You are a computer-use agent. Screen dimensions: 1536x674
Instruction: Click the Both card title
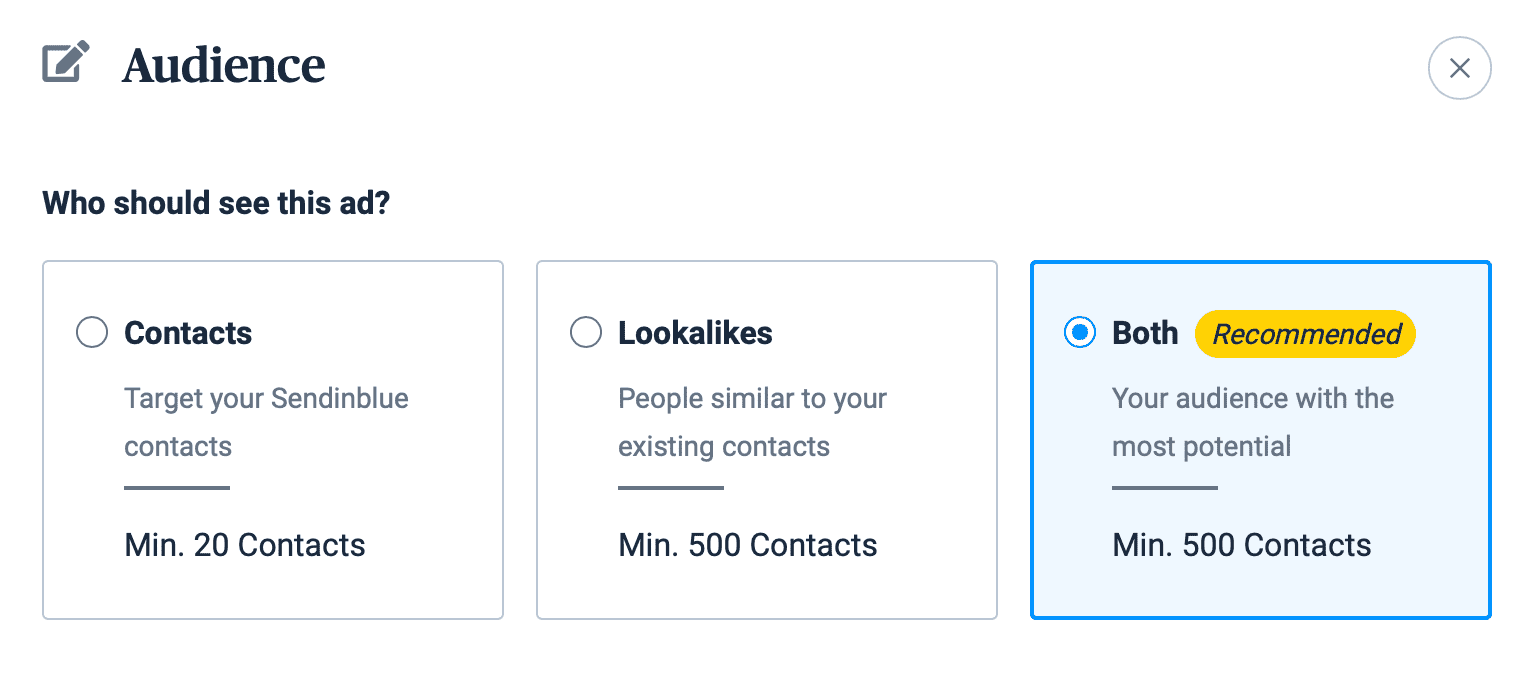pyautogui.click(x=1144, y=333)
